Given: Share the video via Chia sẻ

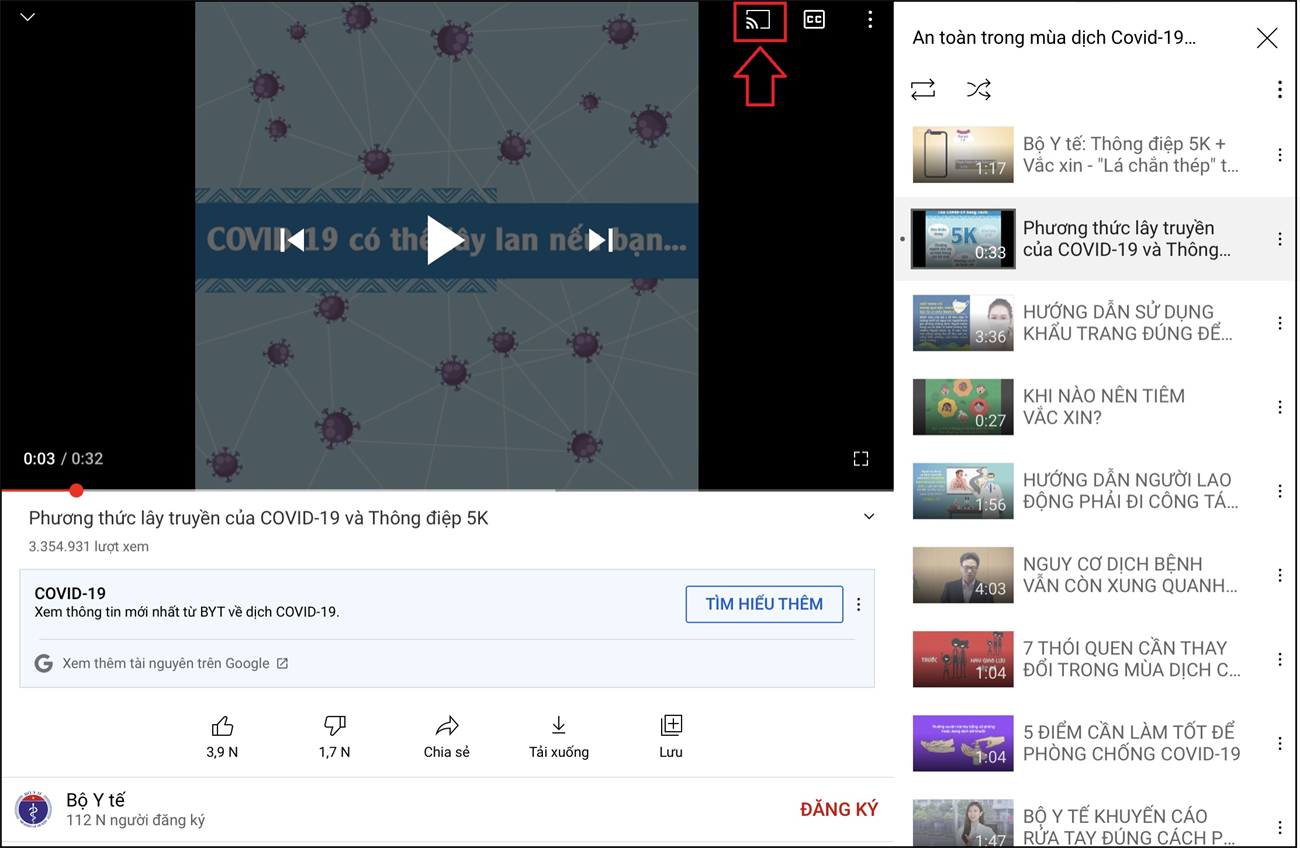Looking at the screenshot, I should [446, 737].
